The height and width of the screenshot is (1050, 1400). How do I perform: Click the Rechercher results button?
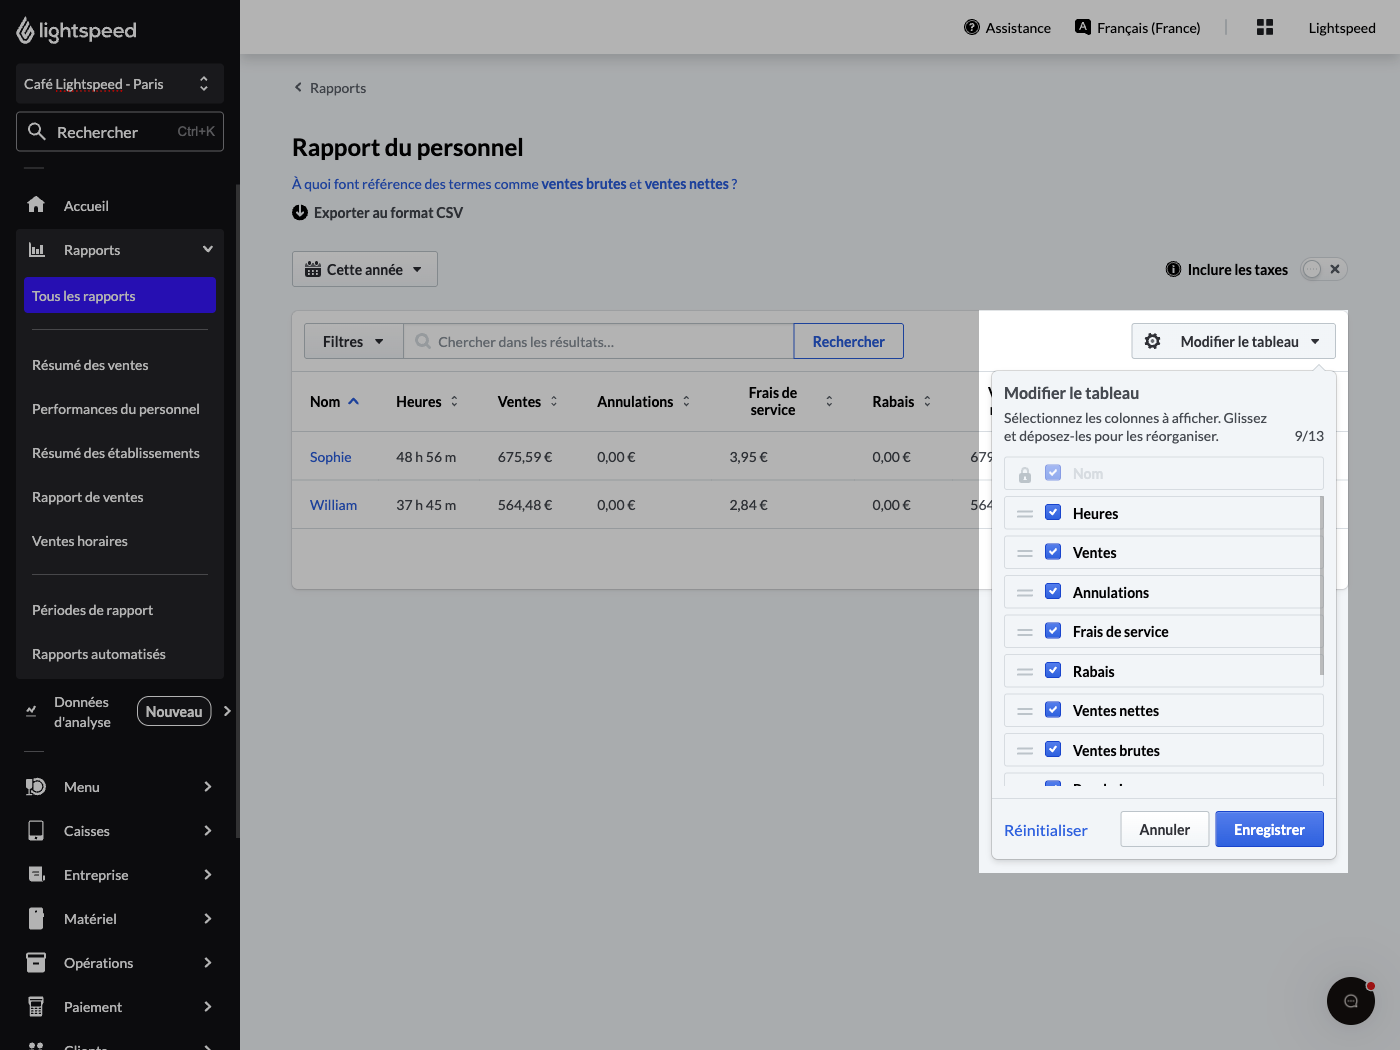[849, 341]
